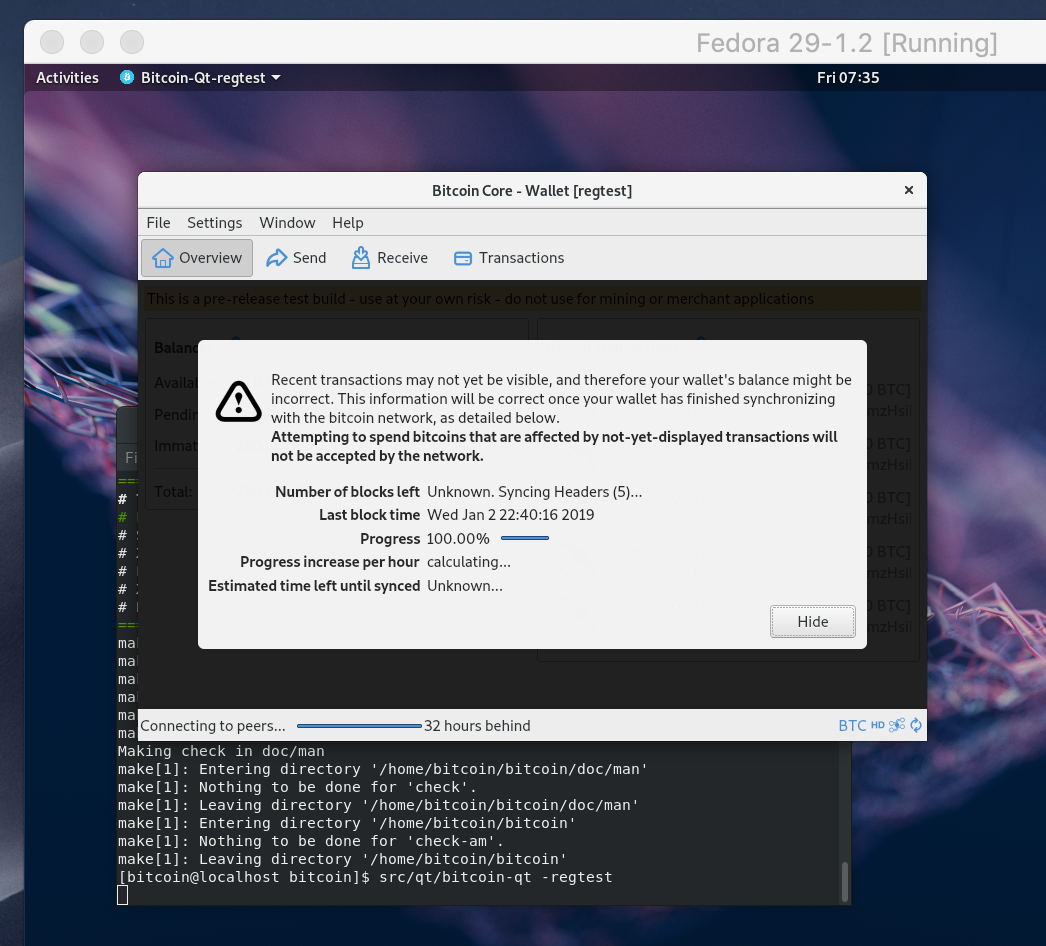The width and height of the screenshot is (1046, 946).
Task: Click the 'Bitcoin Core - Wallet [regtest]' title bar
Action: (x=532, y=191)
